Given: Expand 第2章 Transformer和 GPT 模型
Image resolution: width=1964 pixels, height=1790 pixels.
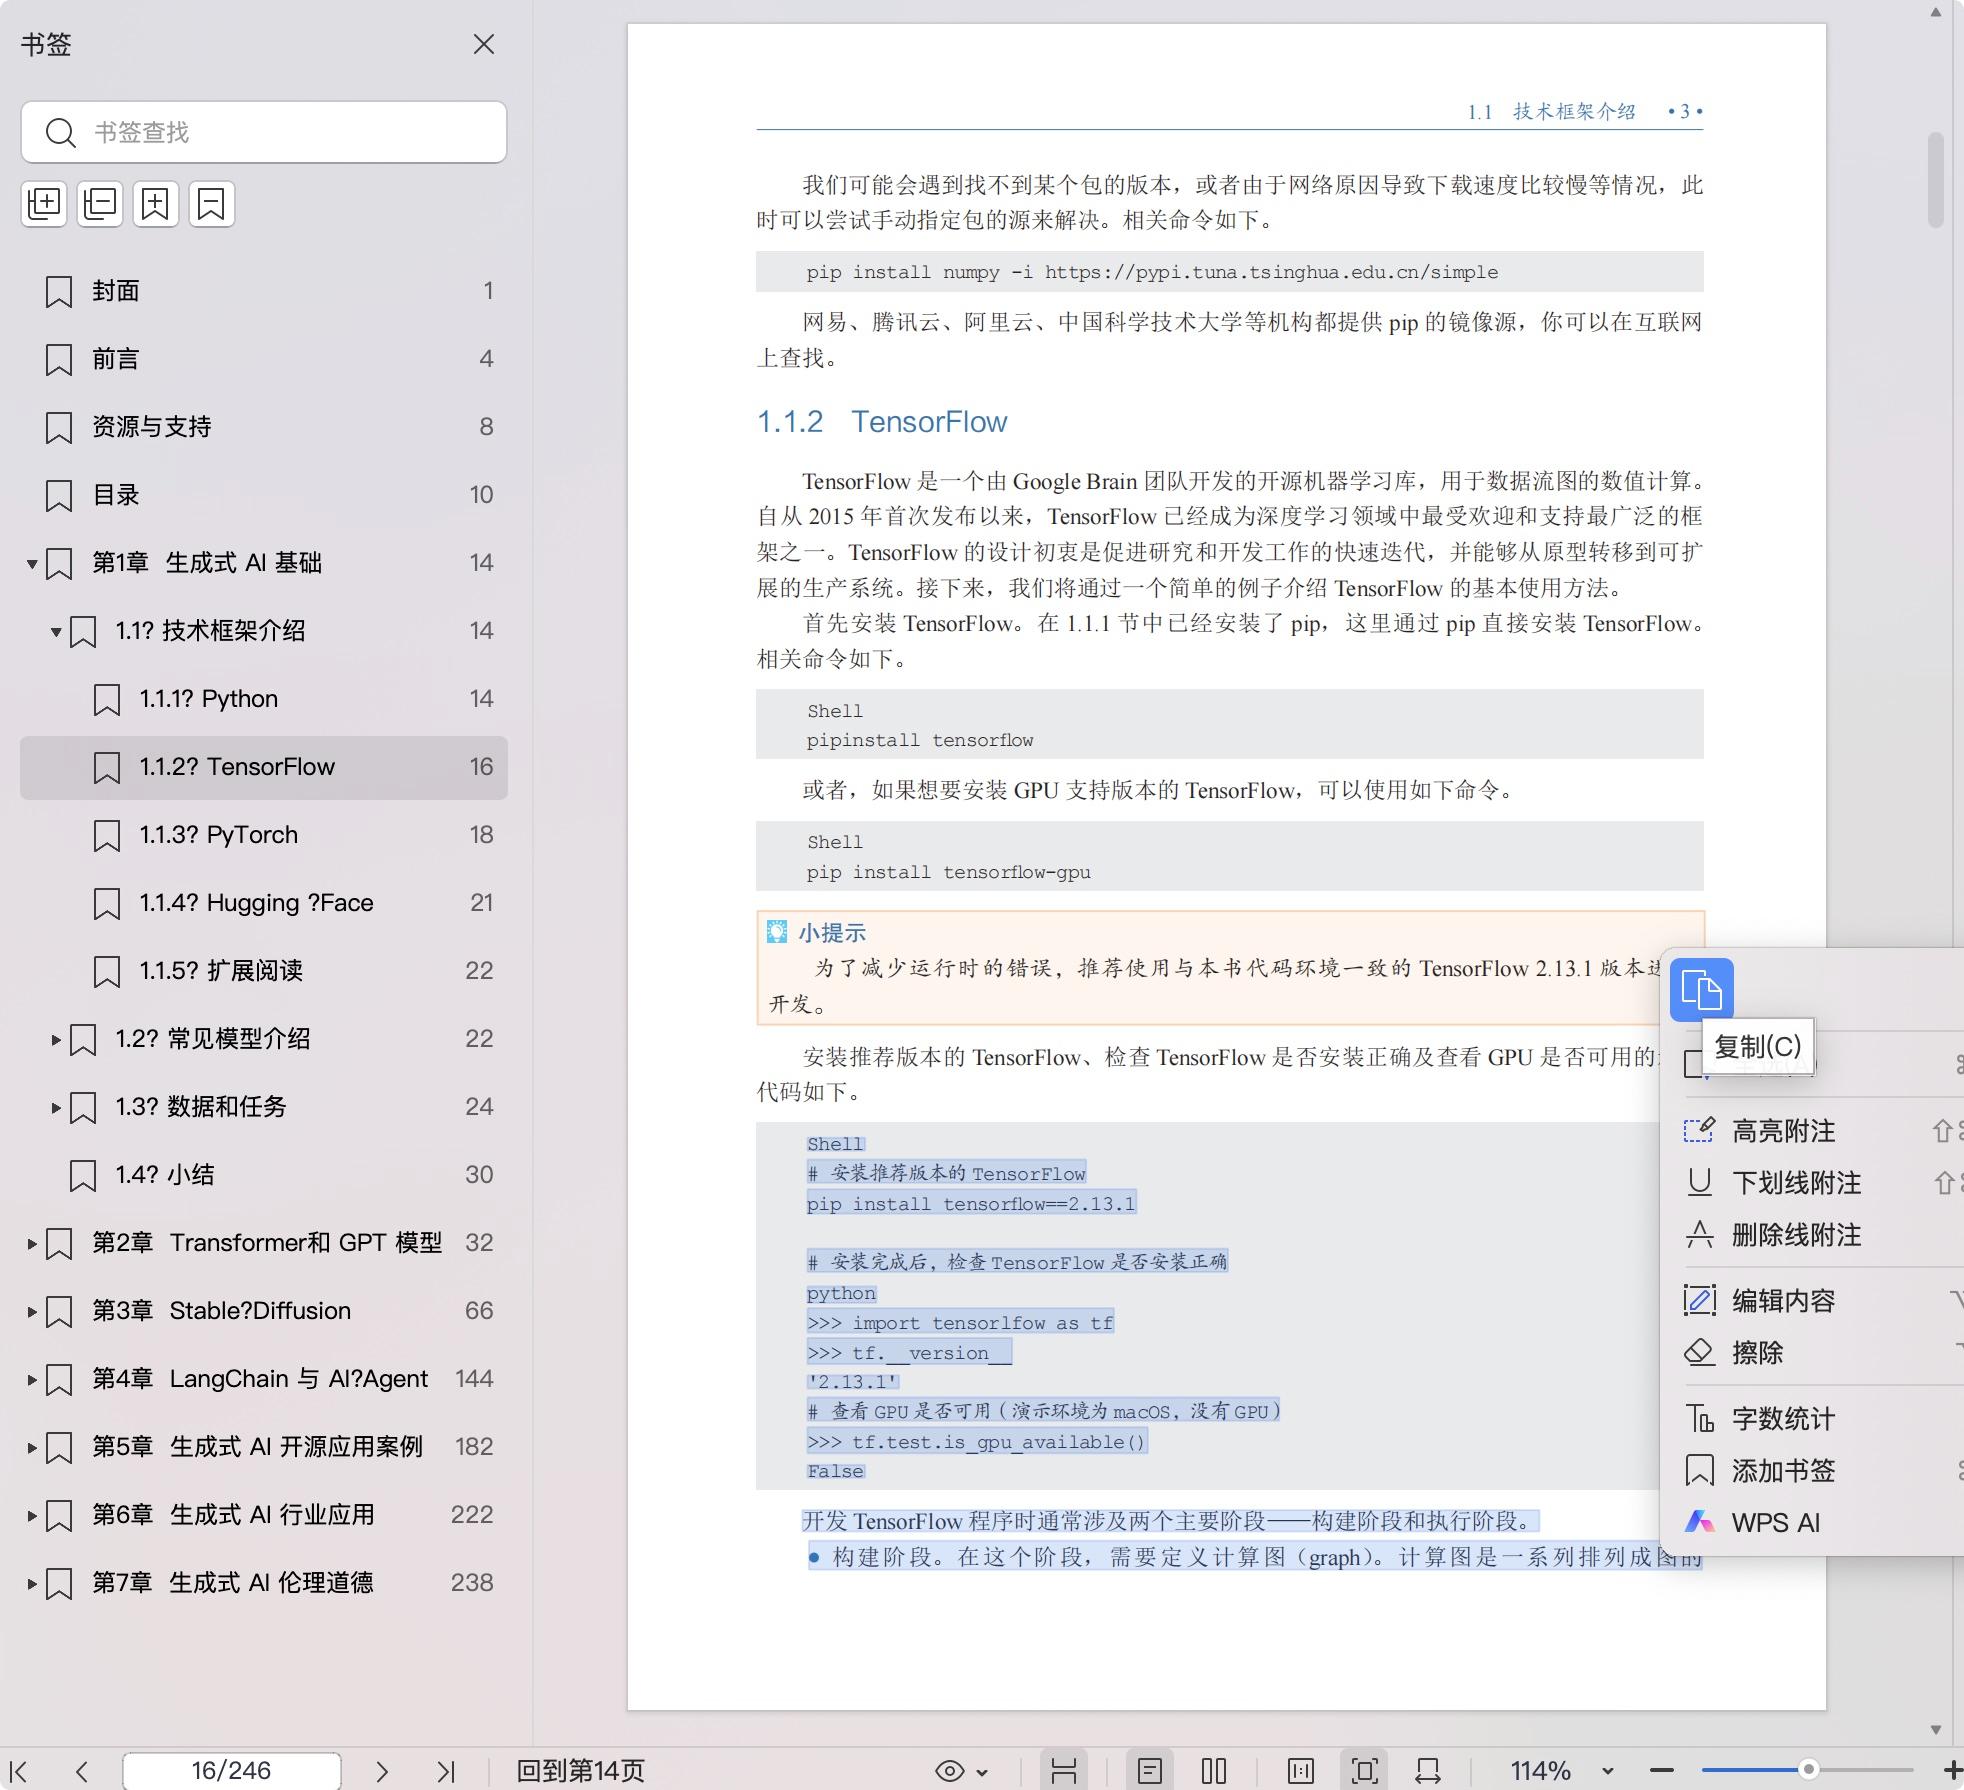Looking at the screenshot, I should 32,1244.
